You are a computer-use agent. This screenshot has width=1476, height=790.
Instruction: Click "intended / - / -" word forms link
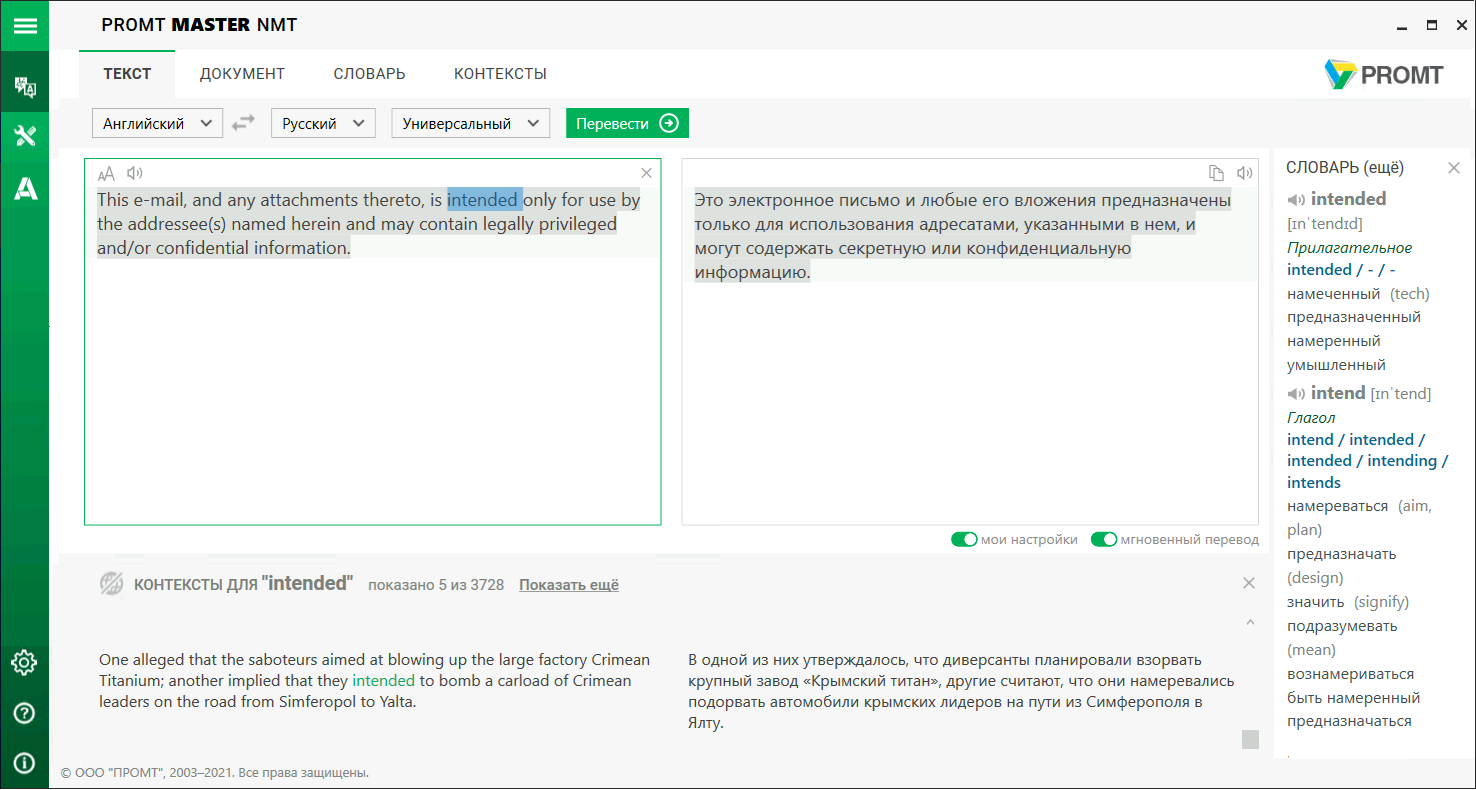(x=1341, y=270)
